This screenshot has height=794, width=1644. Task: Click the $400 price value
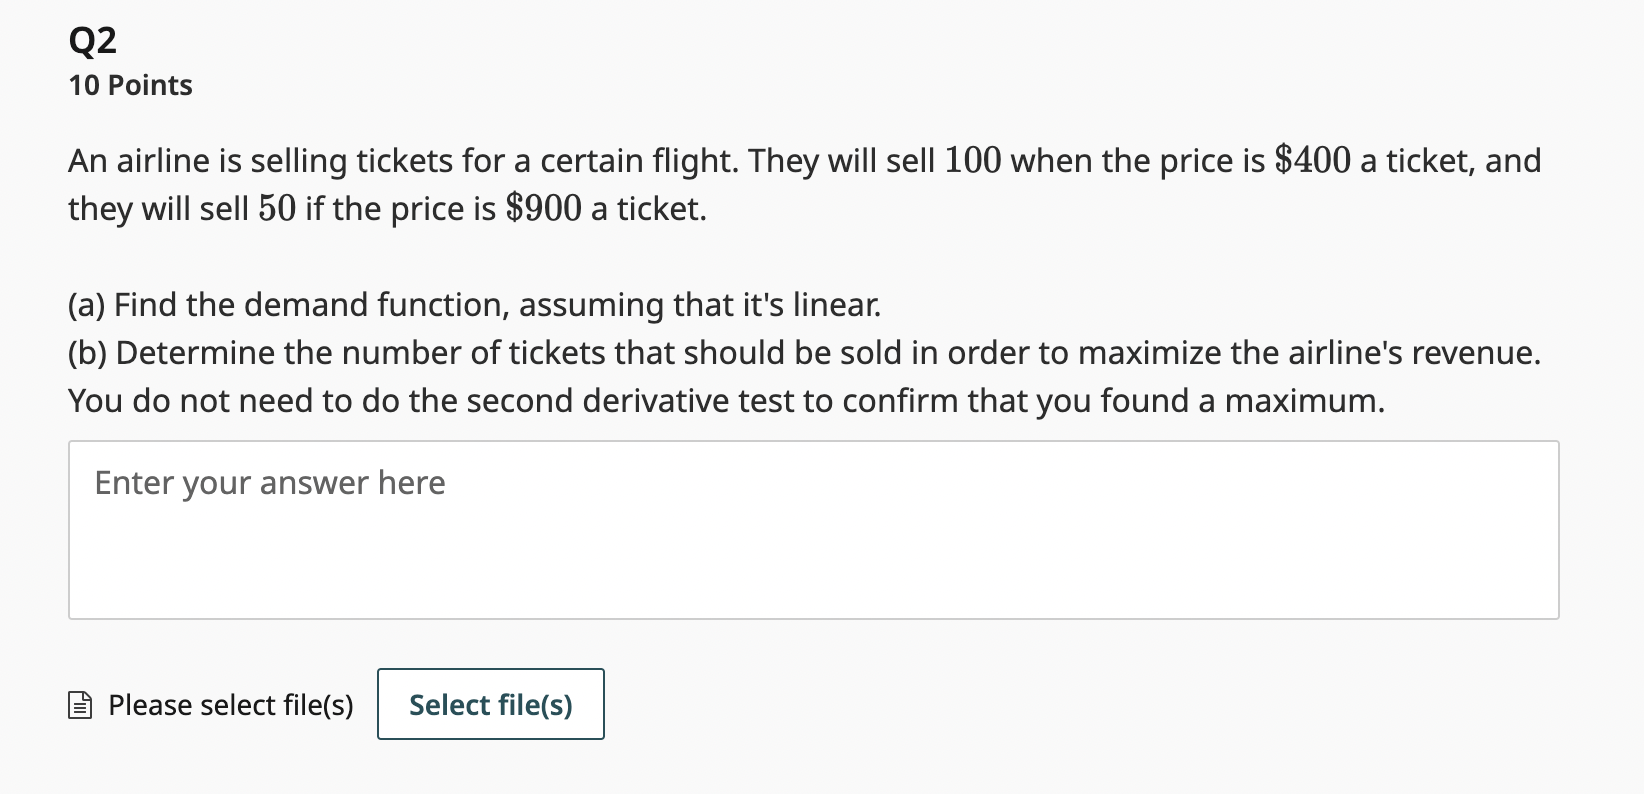(1312, 161)
